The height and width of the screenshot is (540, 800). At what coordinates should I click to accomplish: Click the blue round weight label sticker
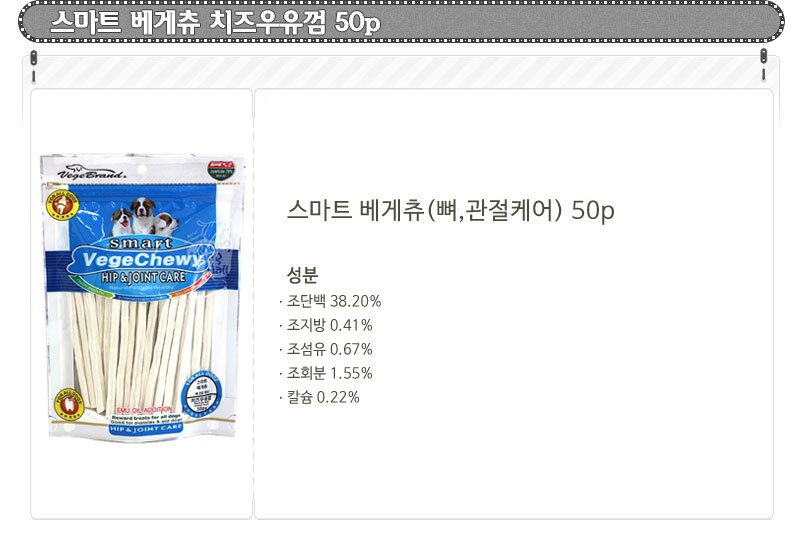point(202,396)
